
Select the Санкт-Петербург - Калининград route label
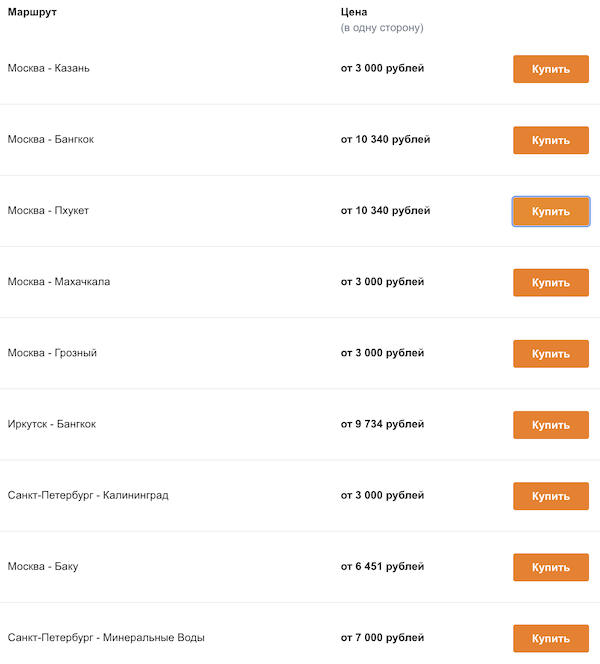[88, 495]
